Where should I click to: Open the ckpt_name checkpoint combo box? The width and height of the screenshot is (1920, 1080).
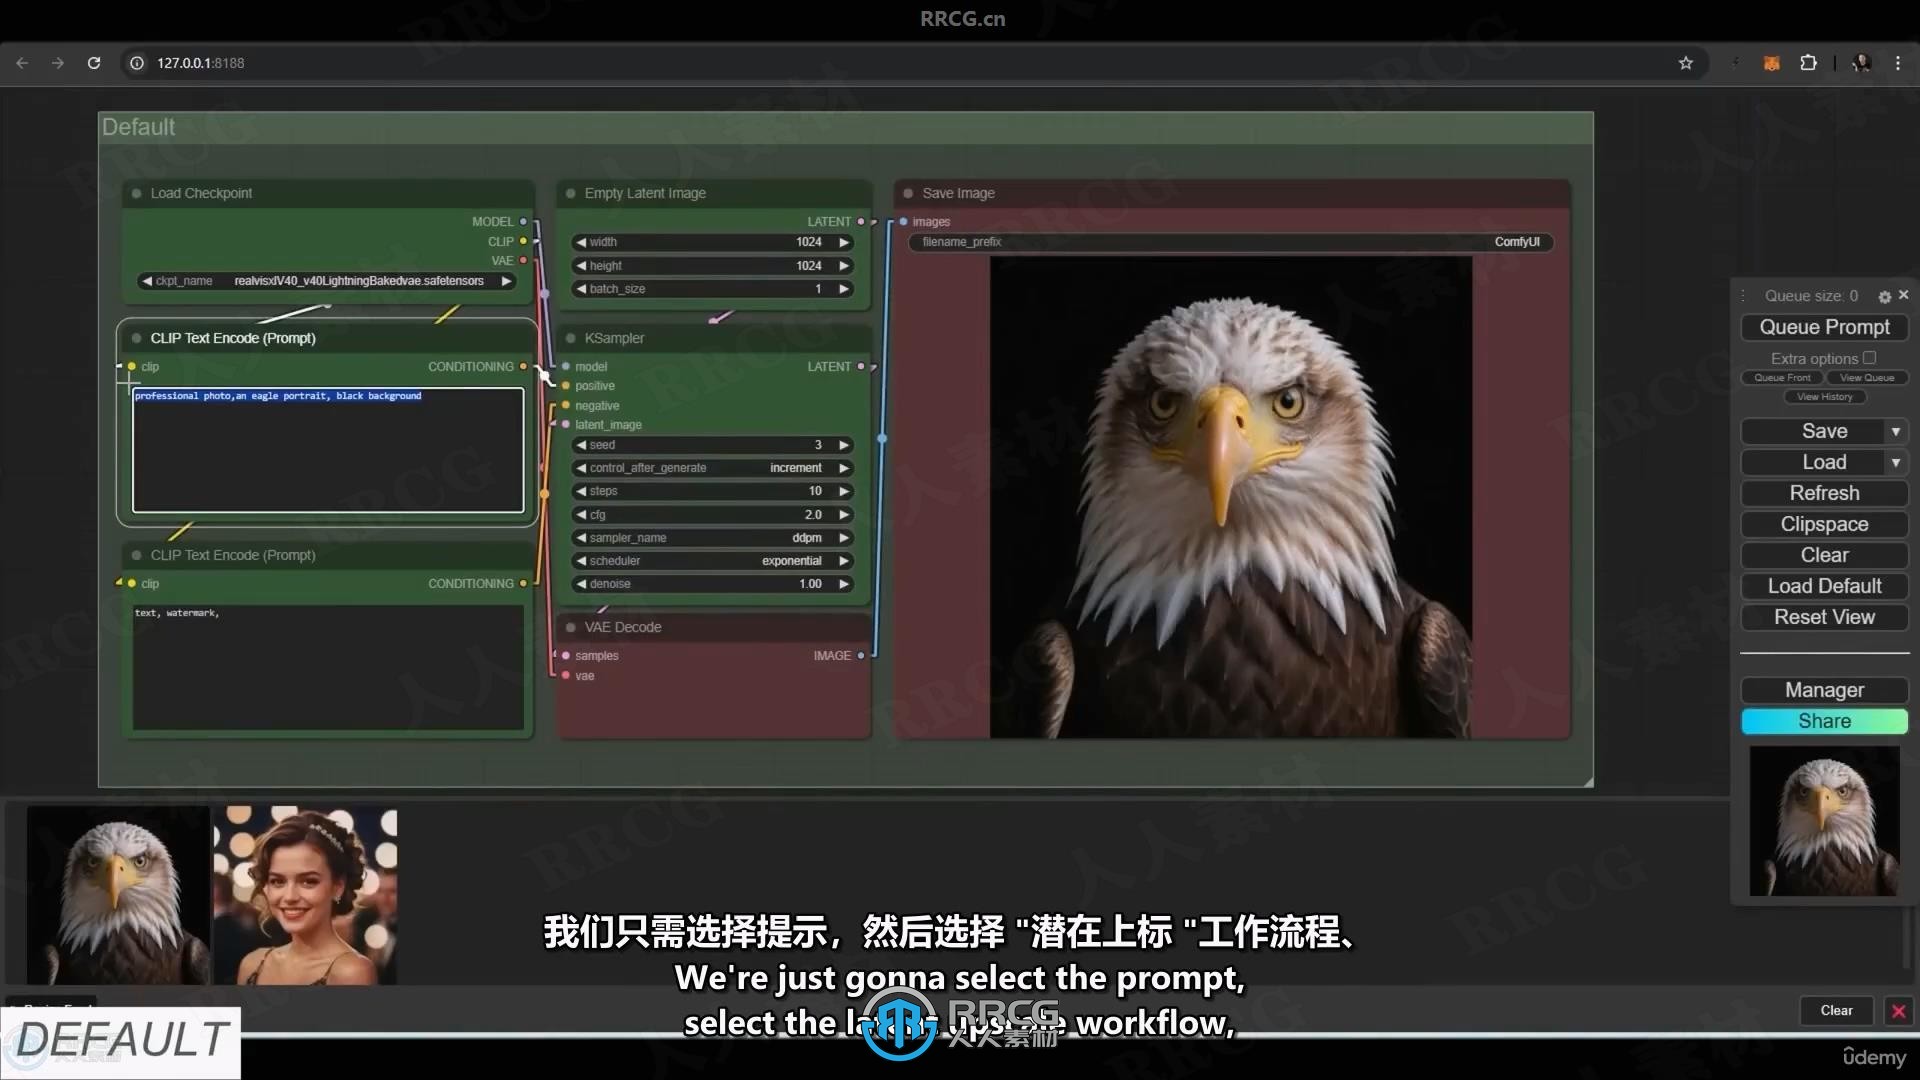pyautogui.click(x=327, y=281)
